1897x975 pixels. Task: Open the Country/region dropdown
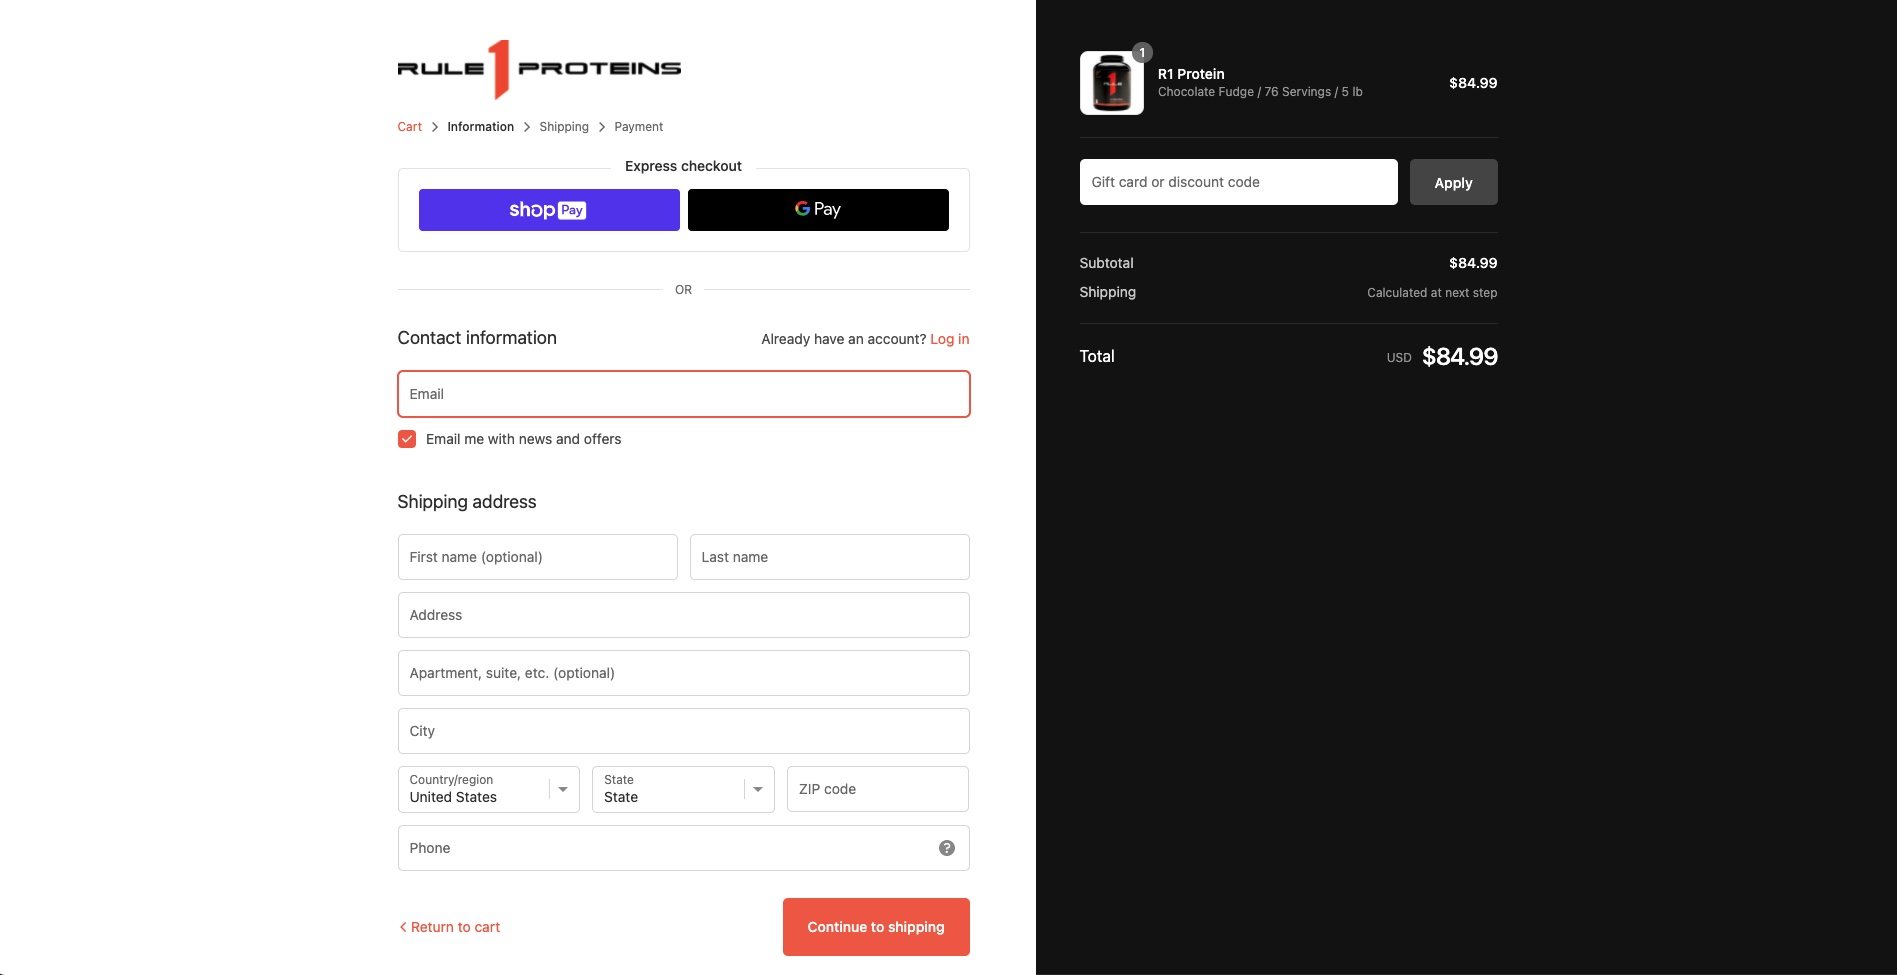pos(489,789)
